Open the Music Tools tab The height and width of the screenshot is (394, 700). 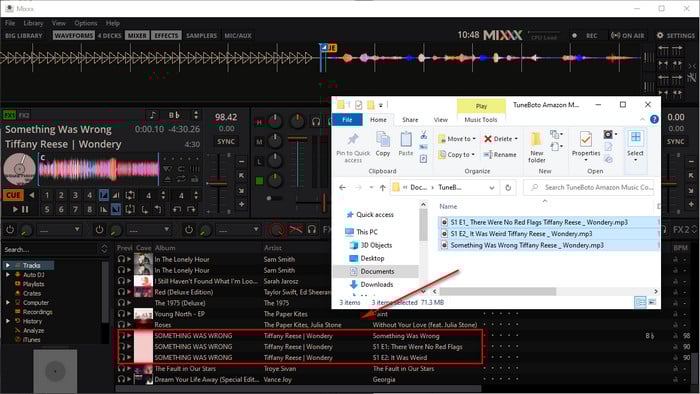(x=480, y=120)
